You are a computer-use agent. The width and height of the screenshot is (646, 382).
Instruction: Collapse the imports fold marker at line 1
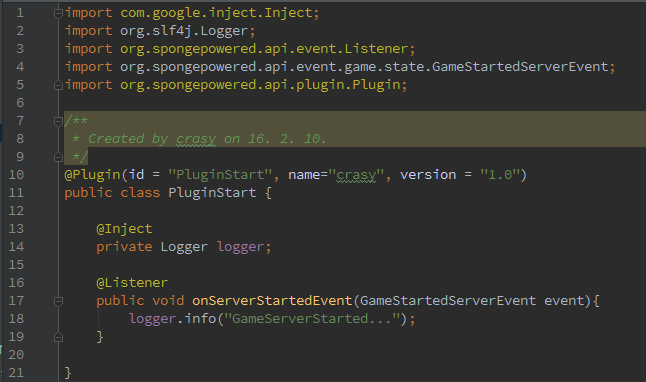(59, 14)
